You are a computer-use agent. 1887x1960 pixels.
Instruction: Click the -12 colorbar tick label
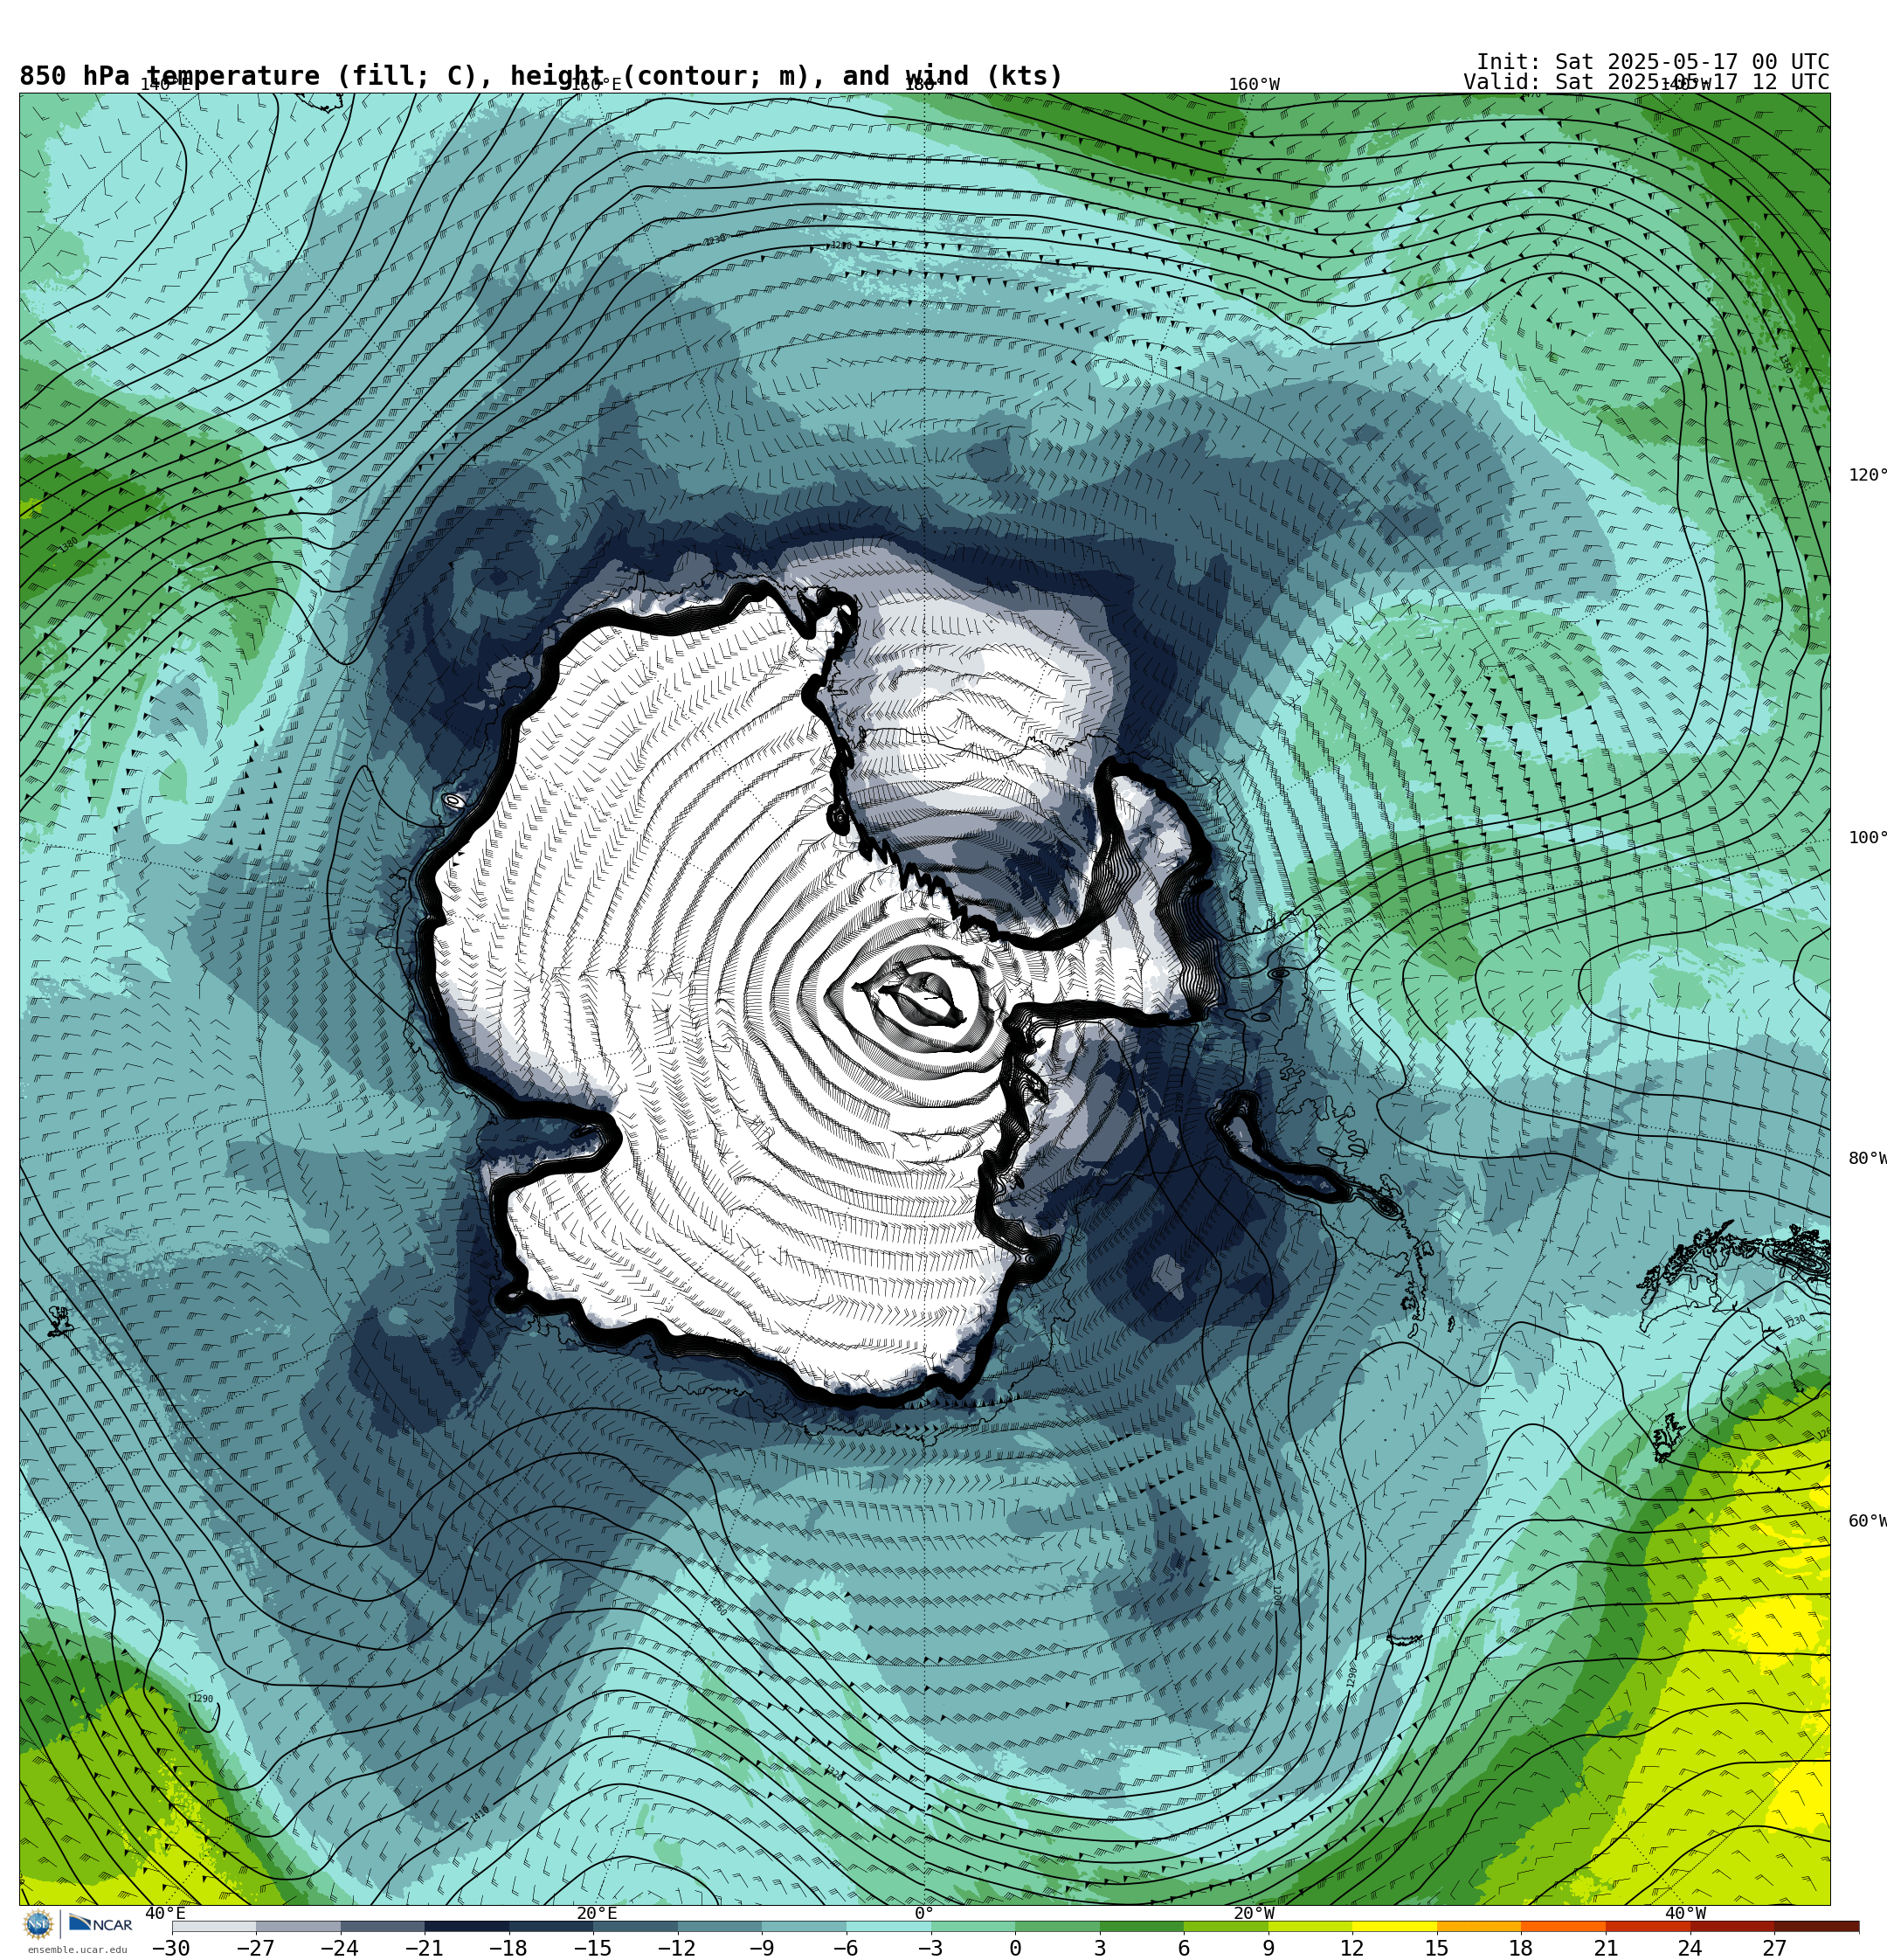(676, 1948)
